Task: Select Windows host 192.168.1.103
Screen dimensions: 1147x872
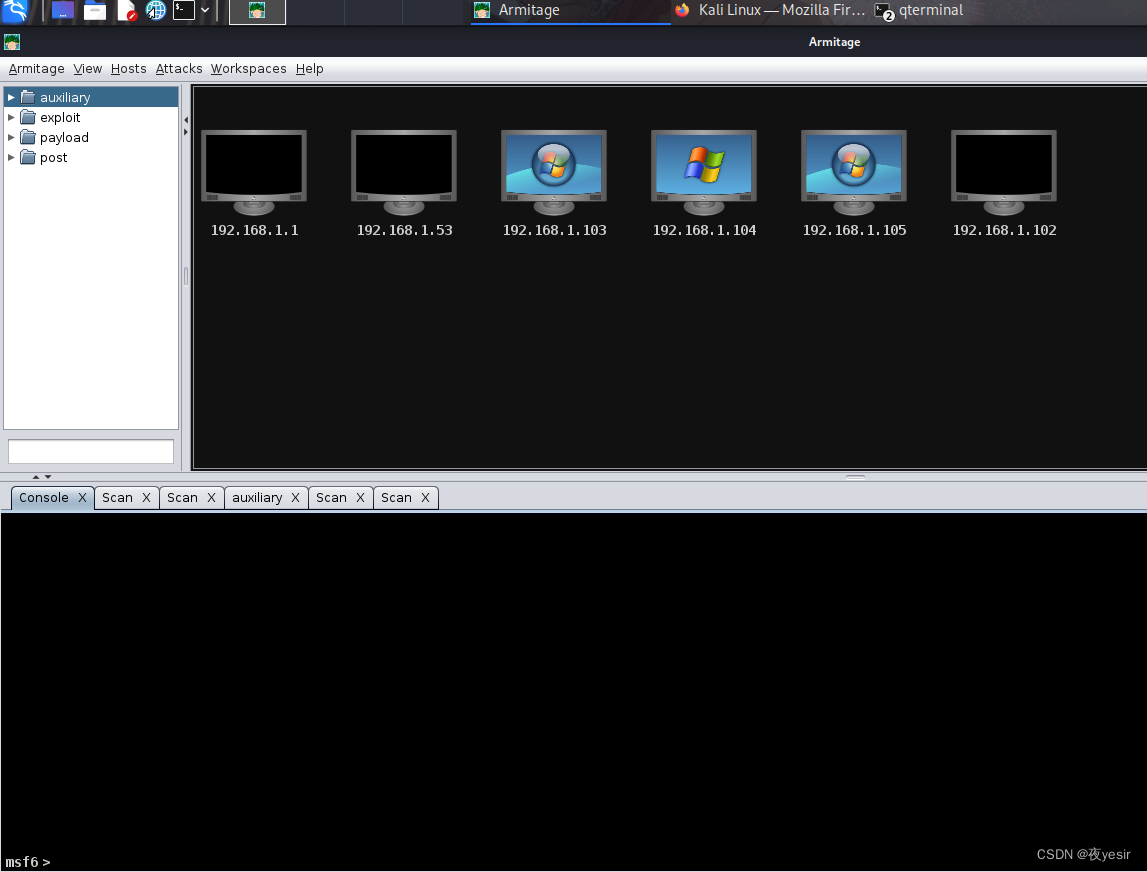Action: [554, 173]
